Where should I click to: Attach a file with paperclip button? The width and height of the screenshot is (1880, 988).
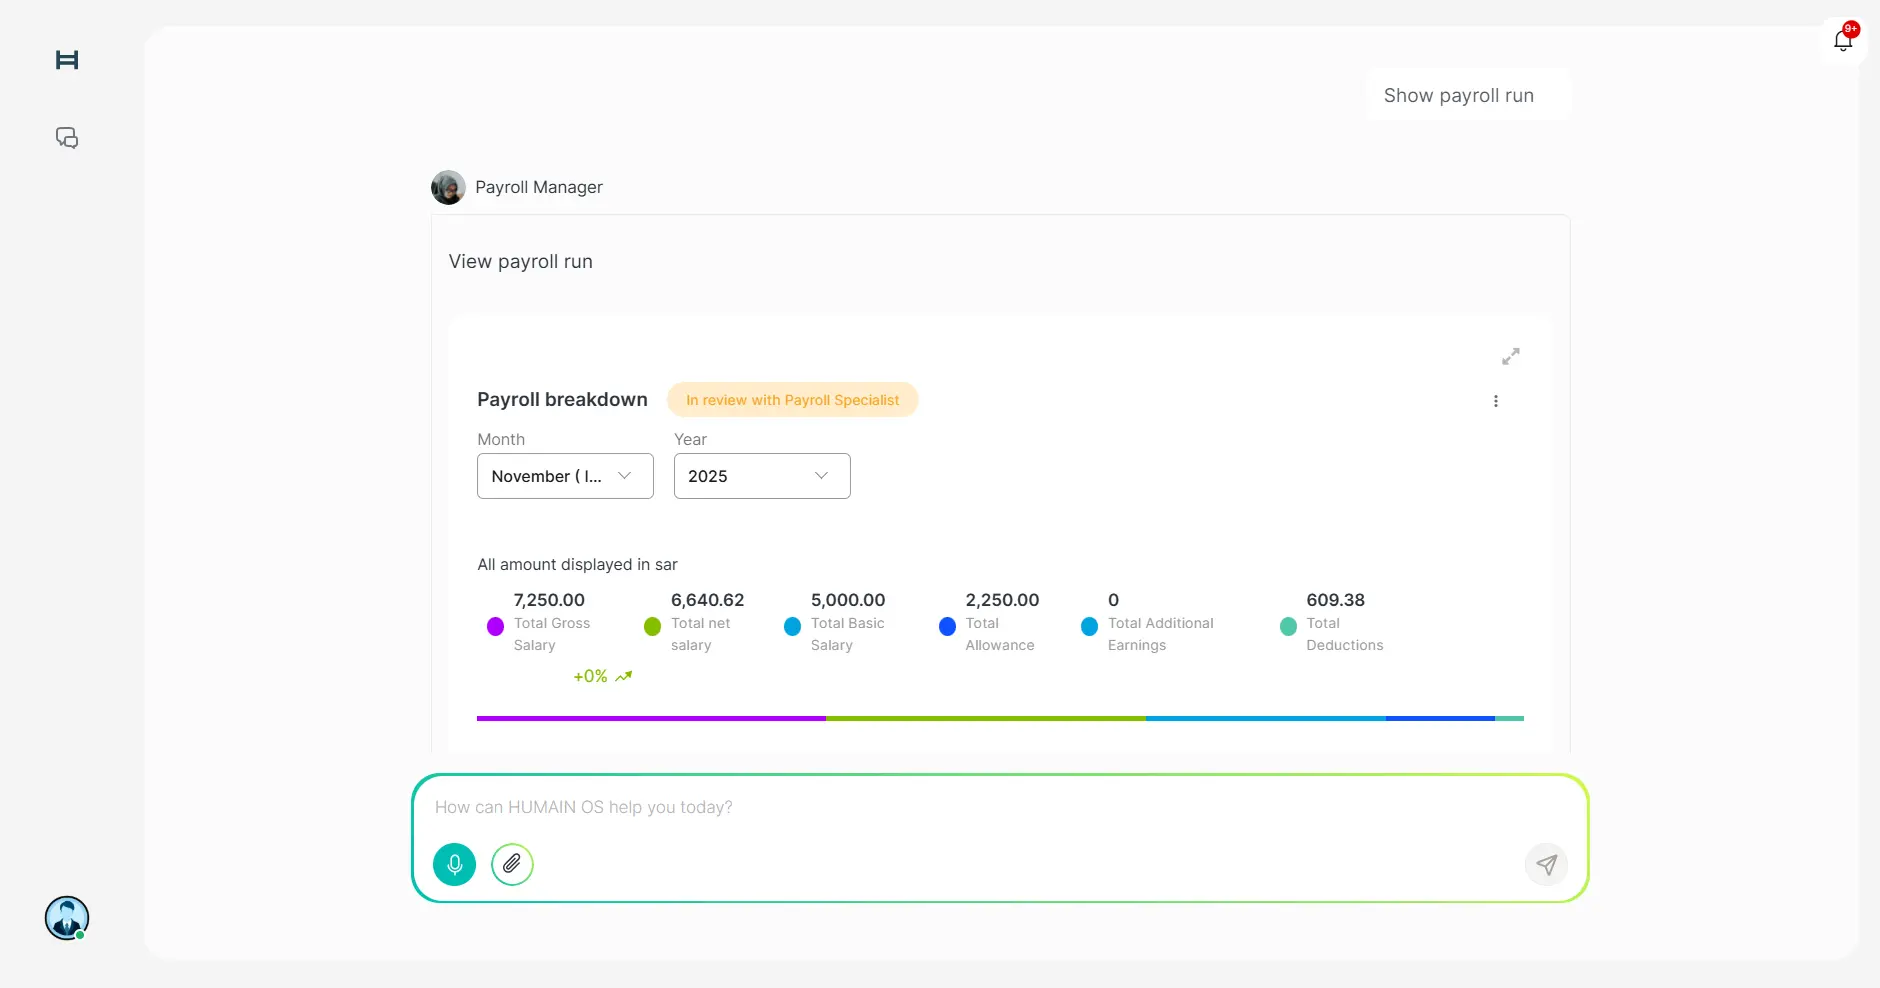pyautogui.click(x=512, y=864)
